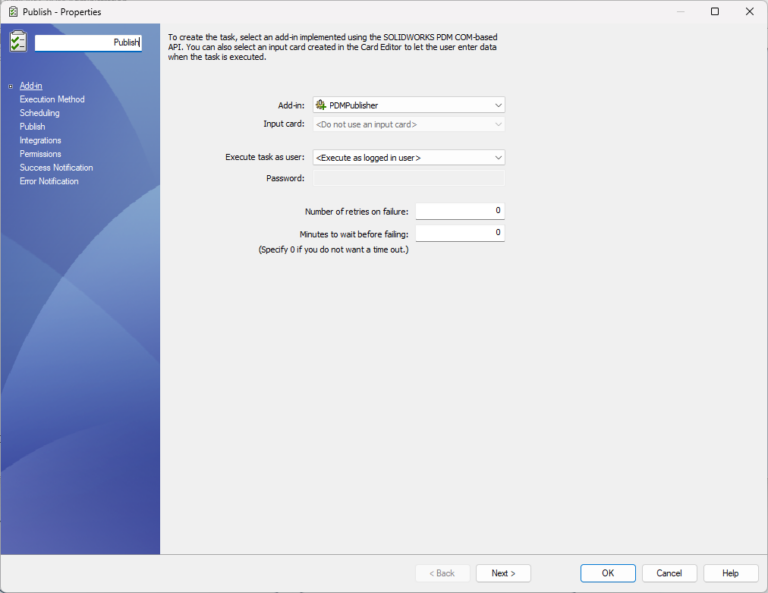Focus the Number of retries on failure field
The width and height of the screenshot is (768, 593).
(x=460, y=211)
